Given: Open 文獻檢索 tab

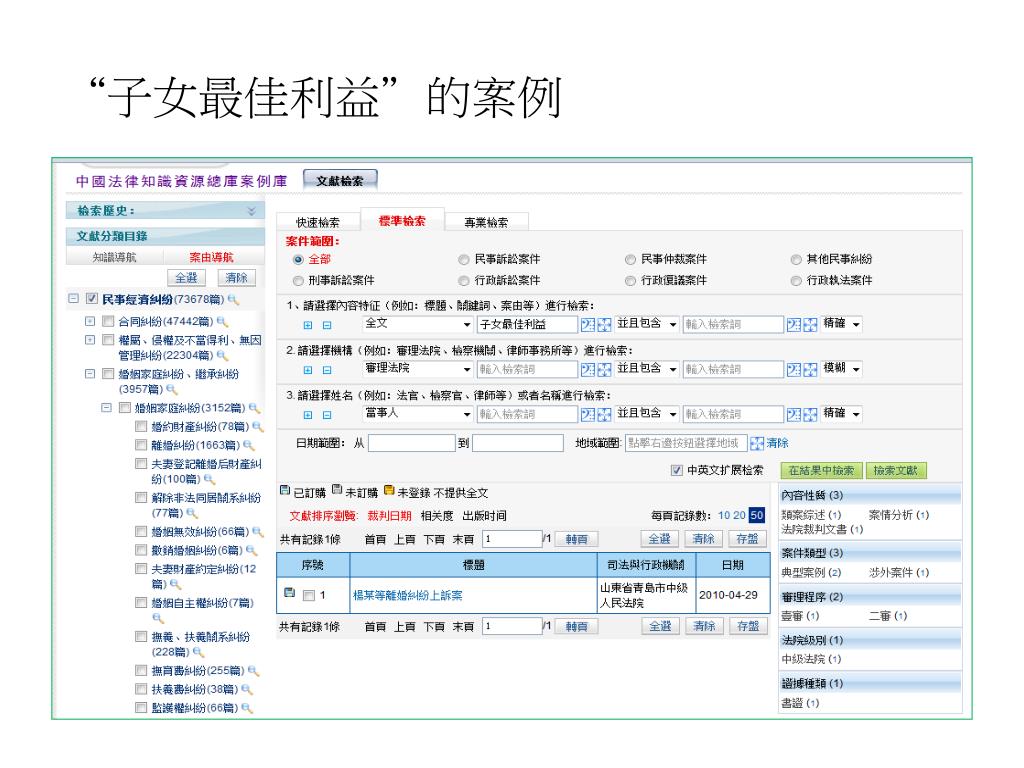Looking at the screenshot, I should pos(340,181).
